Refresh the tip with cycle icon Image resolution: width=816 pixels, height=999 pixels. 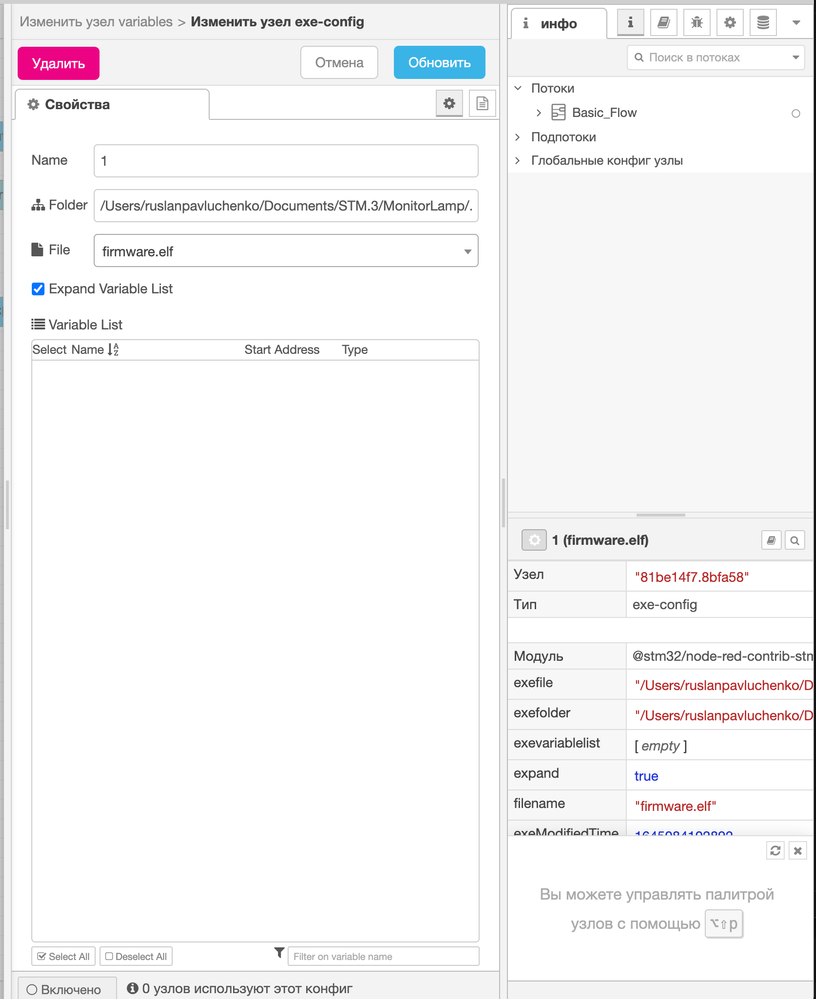[x=775, y=851]
